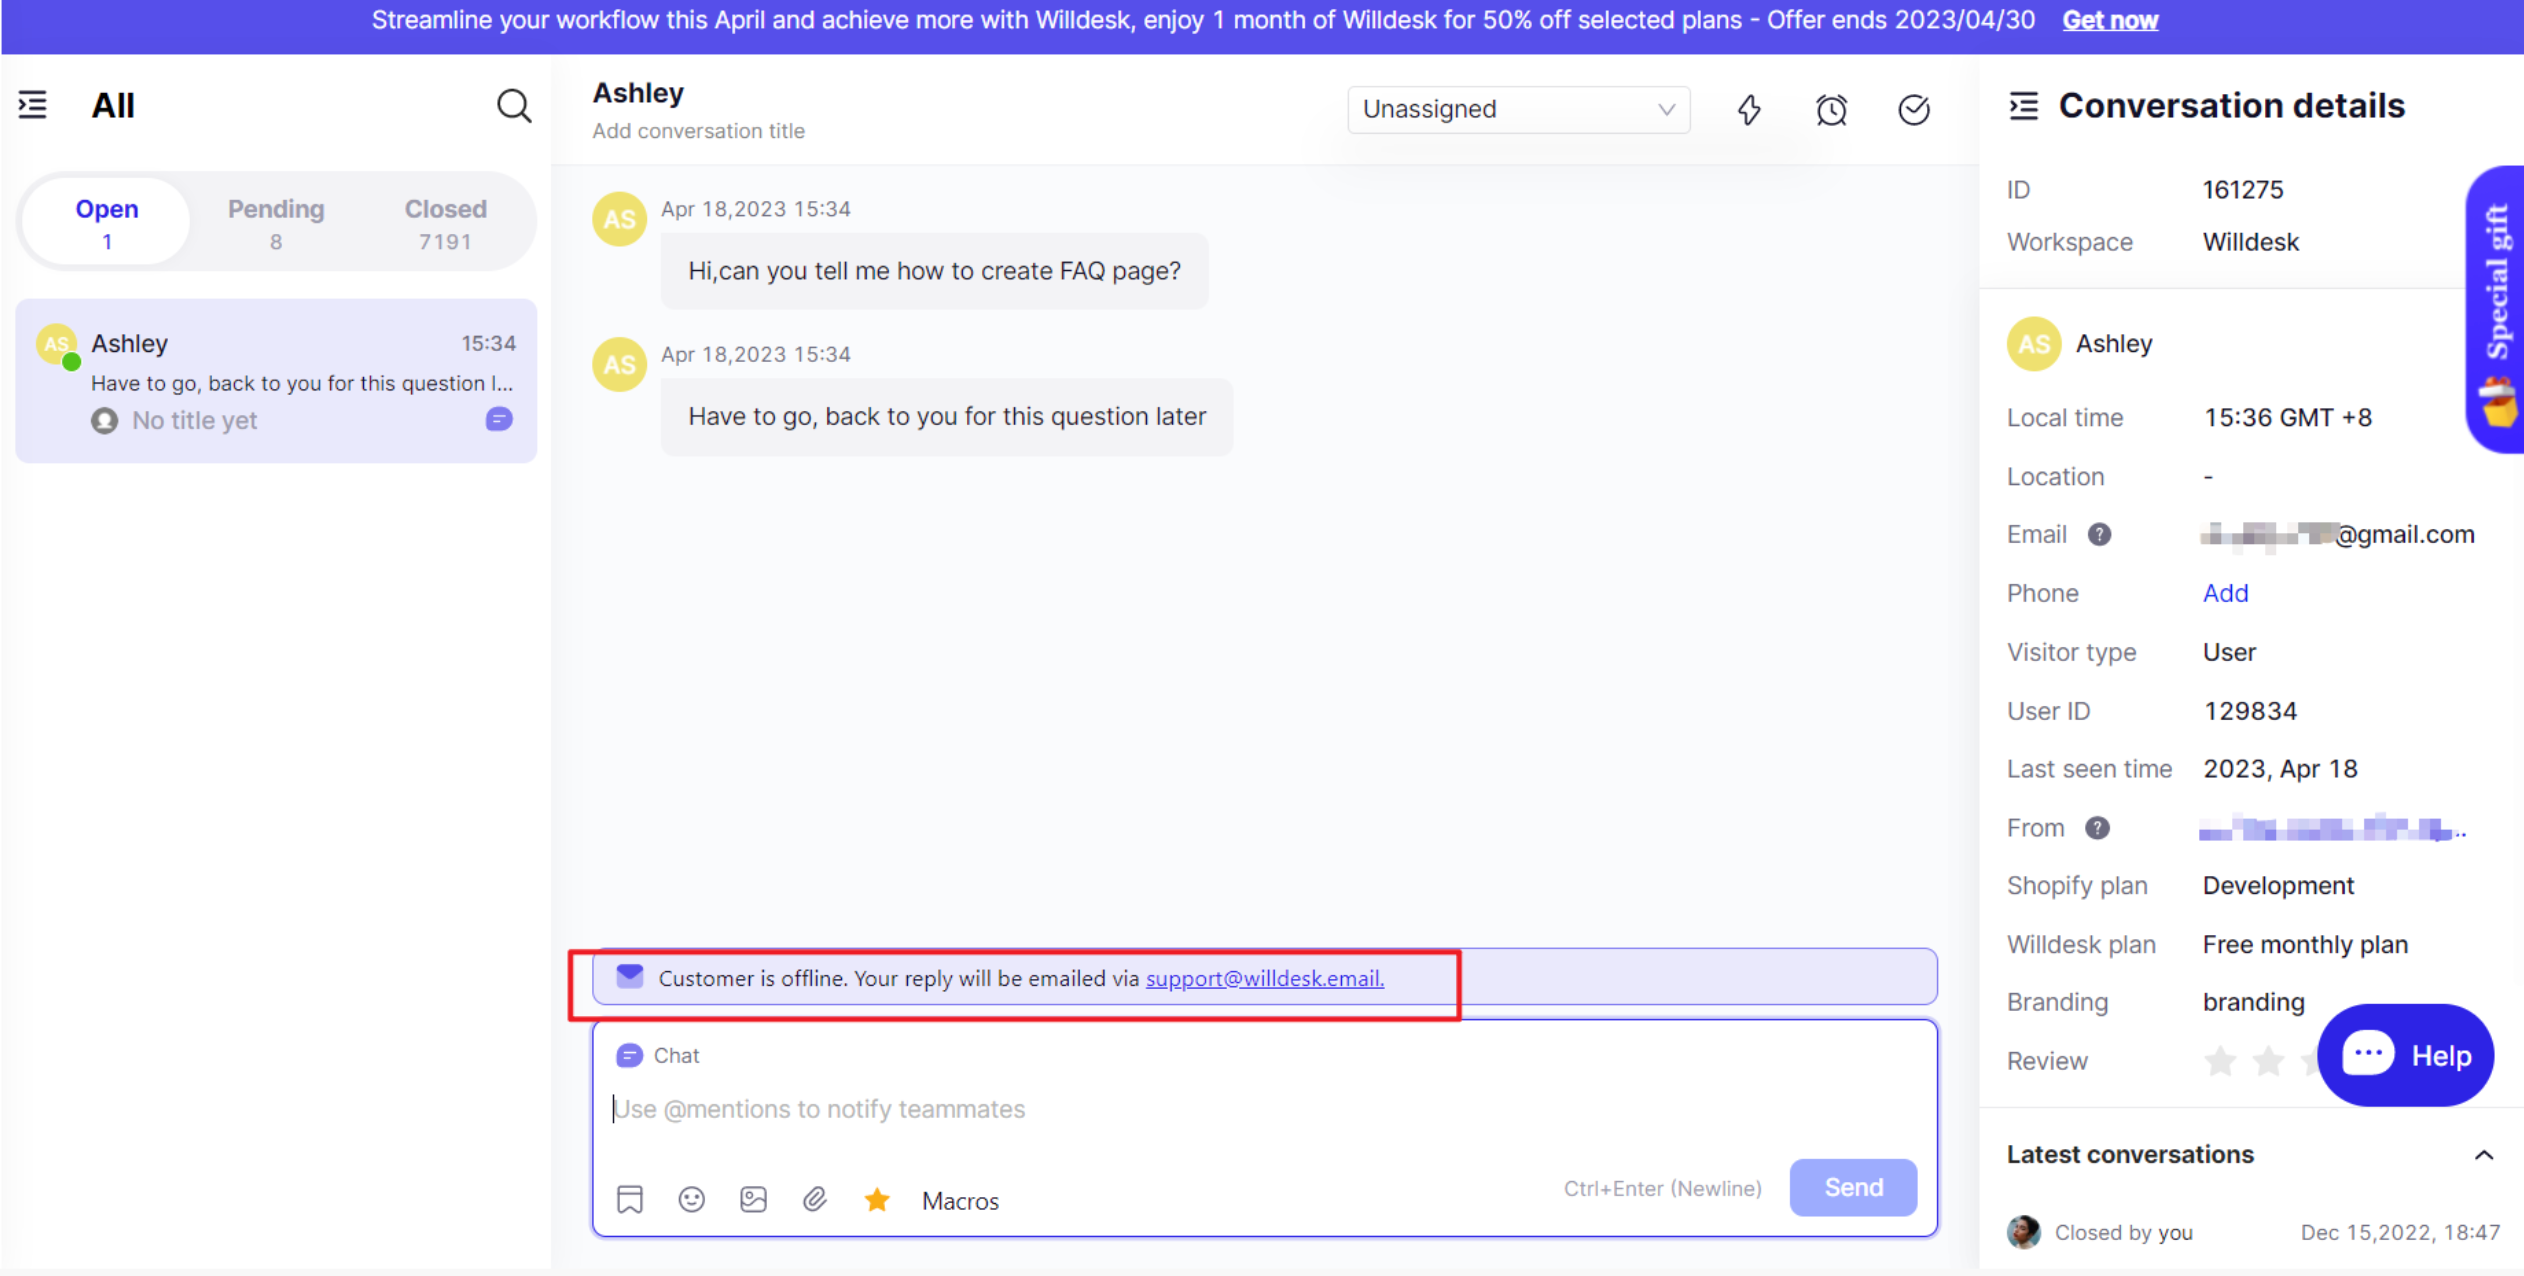This screenshot has height=1276, width=2524.
Task: Click the 'Have to go' message bubble
Action: [946, 417]
